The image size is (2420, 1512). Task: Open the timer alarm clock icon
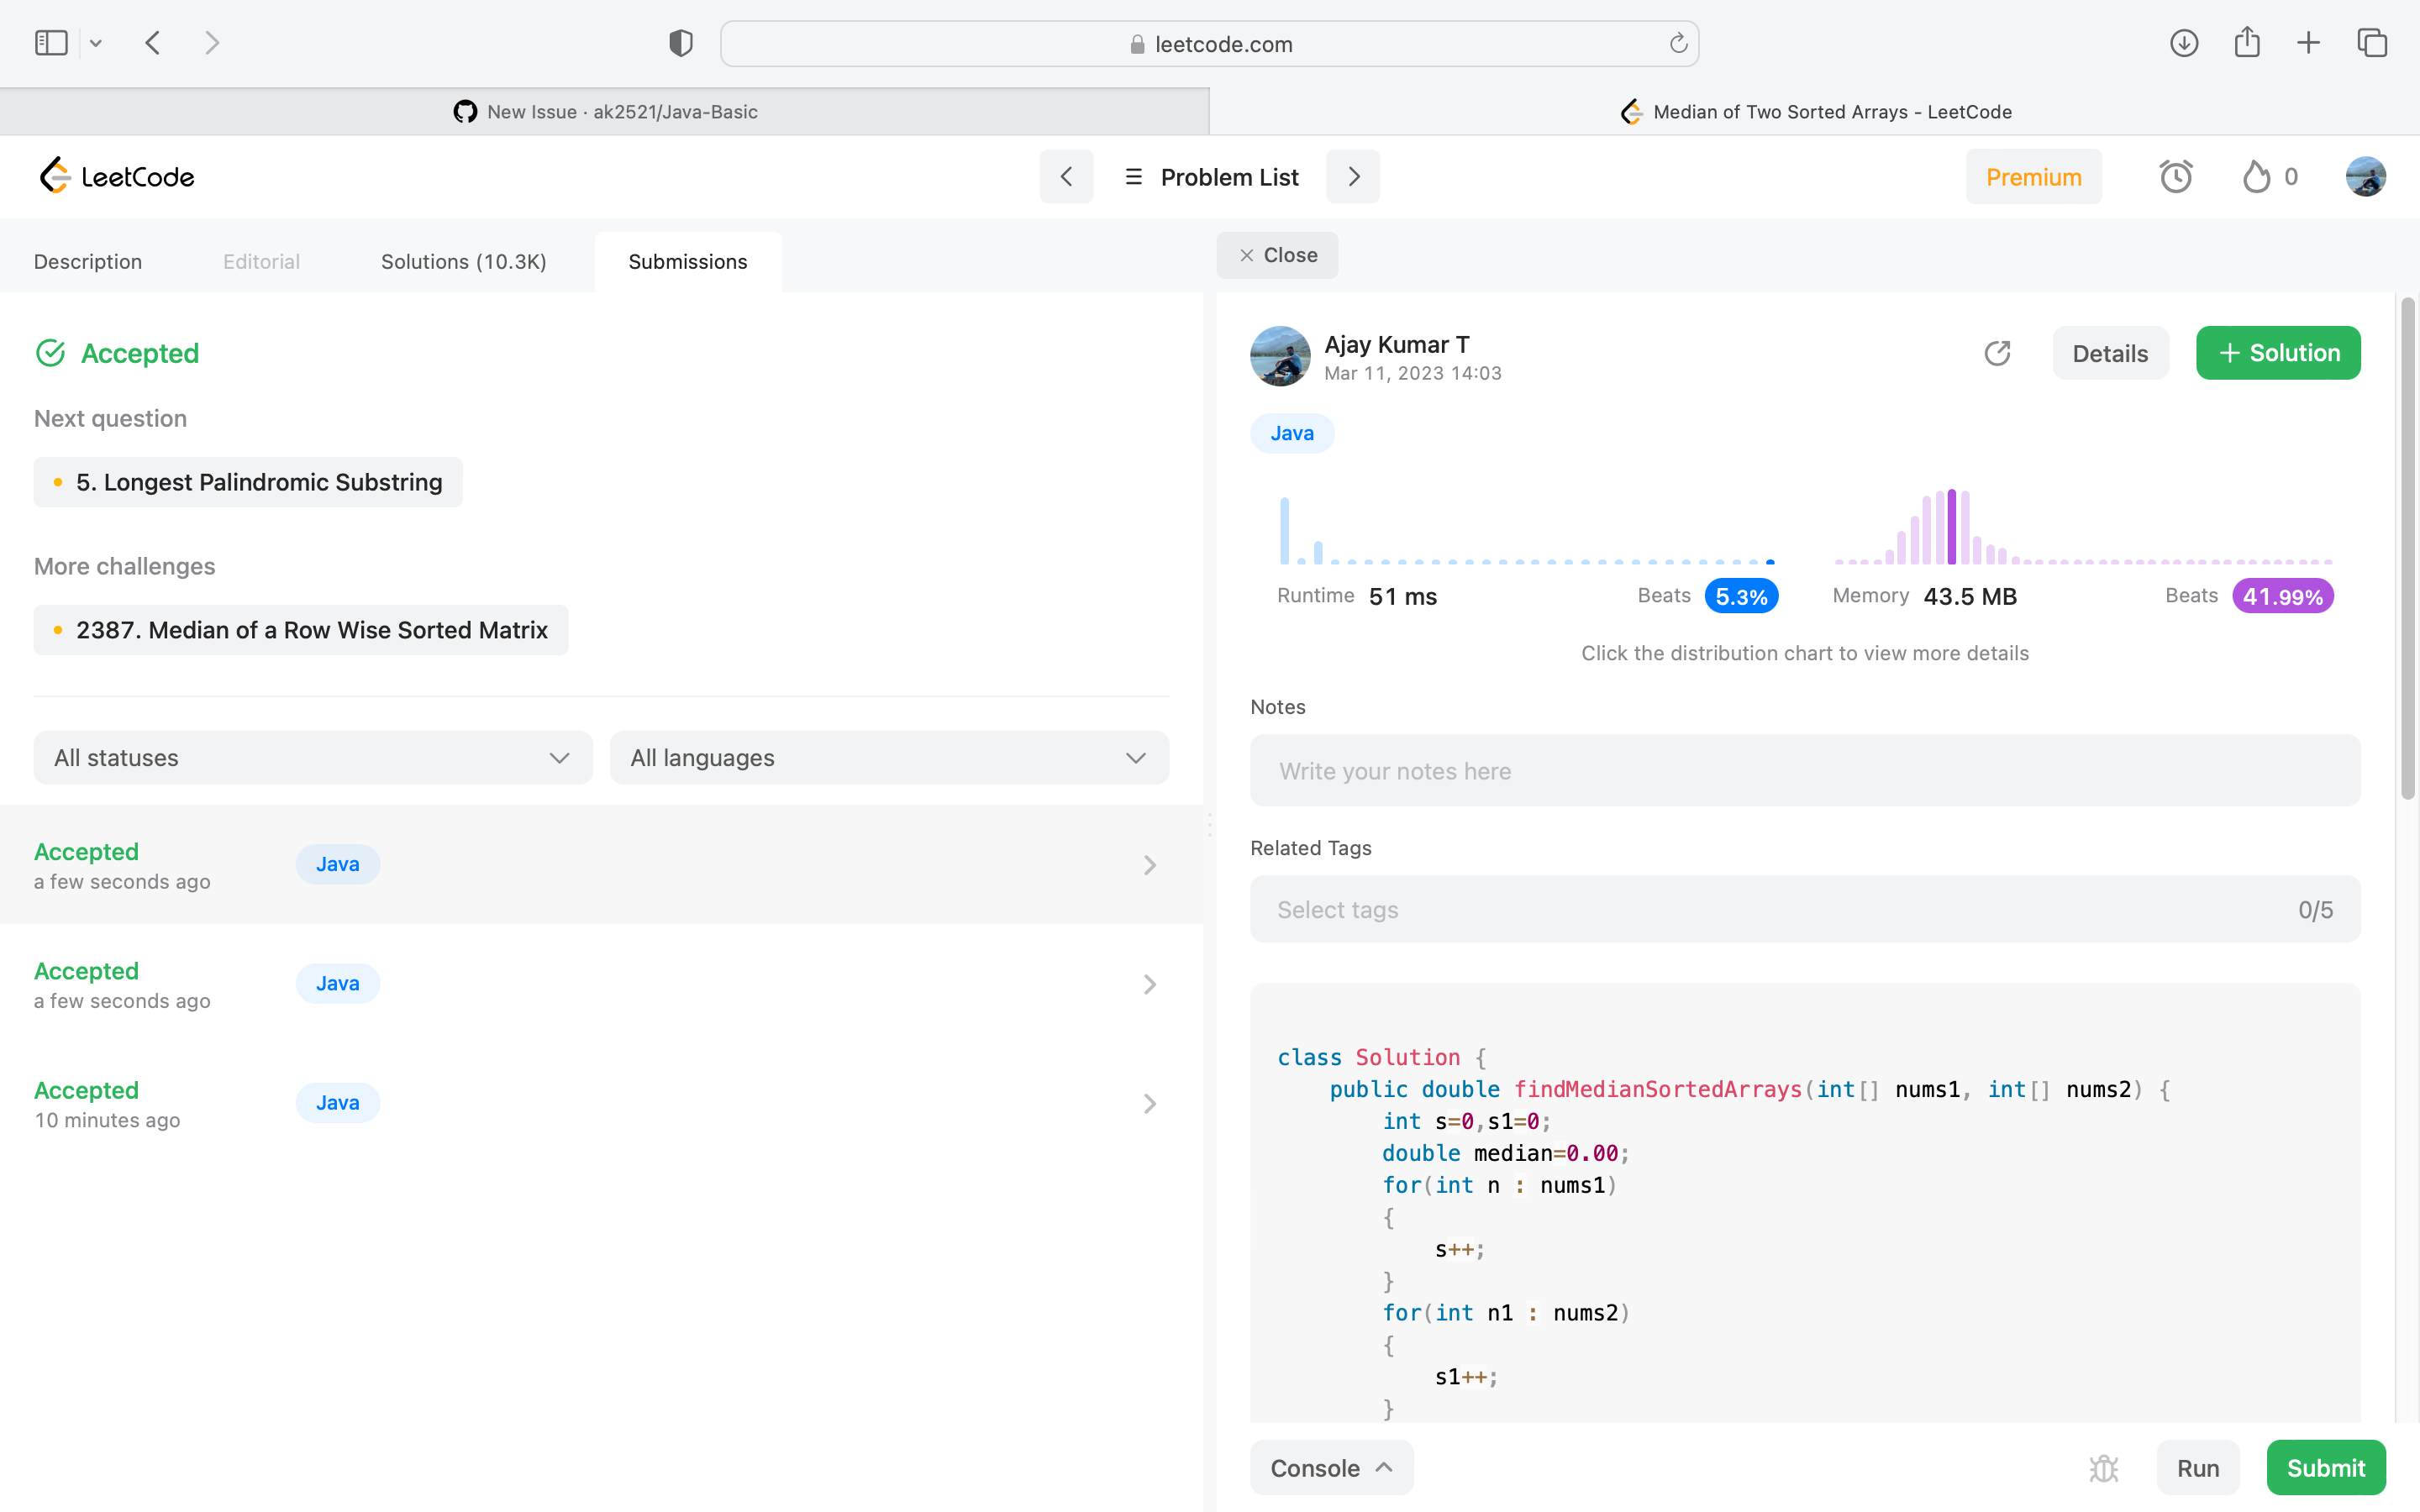click(2175, 177)
